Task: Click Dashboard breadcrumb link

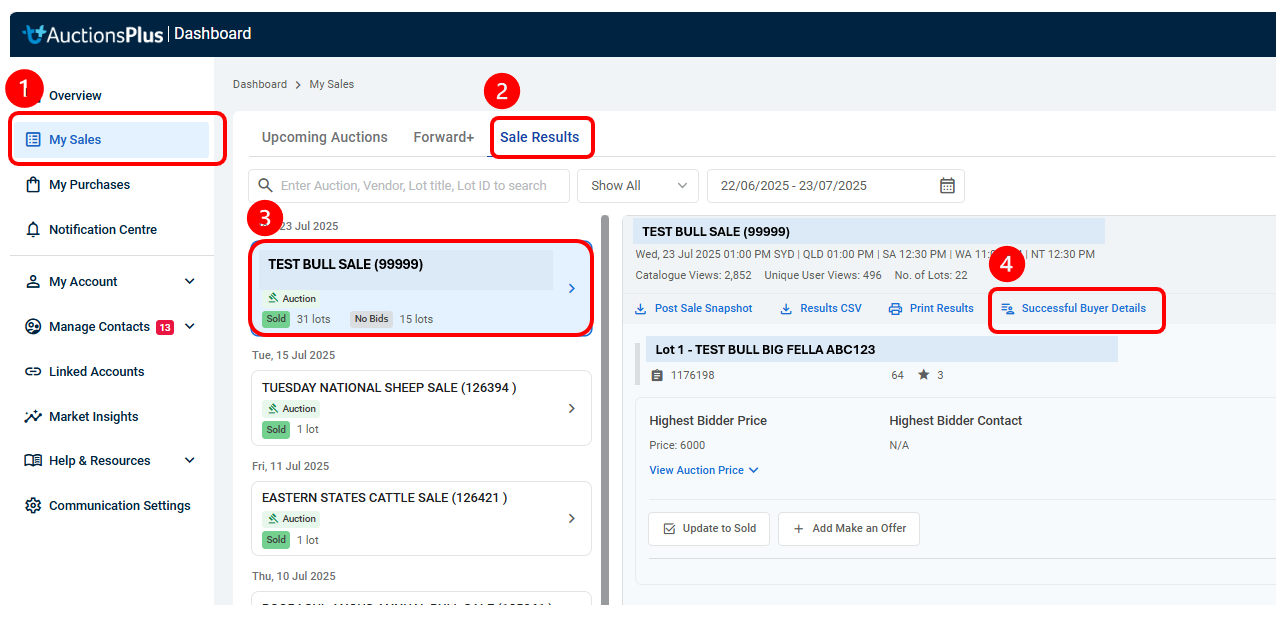Action: coord(260,85)
